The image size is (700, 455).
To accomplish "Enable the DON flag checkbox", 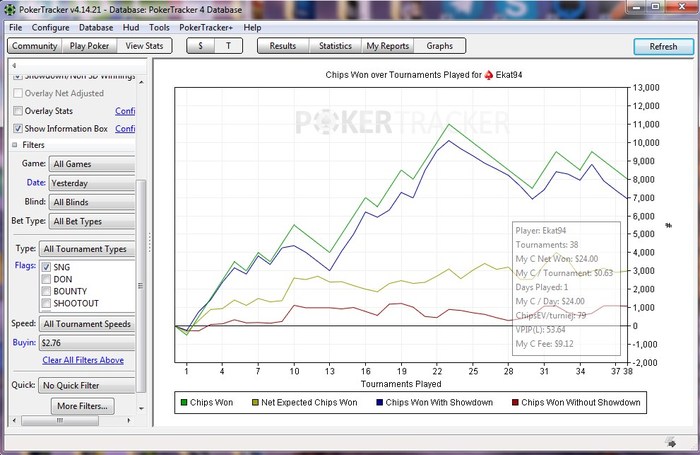I will (46, 279).
